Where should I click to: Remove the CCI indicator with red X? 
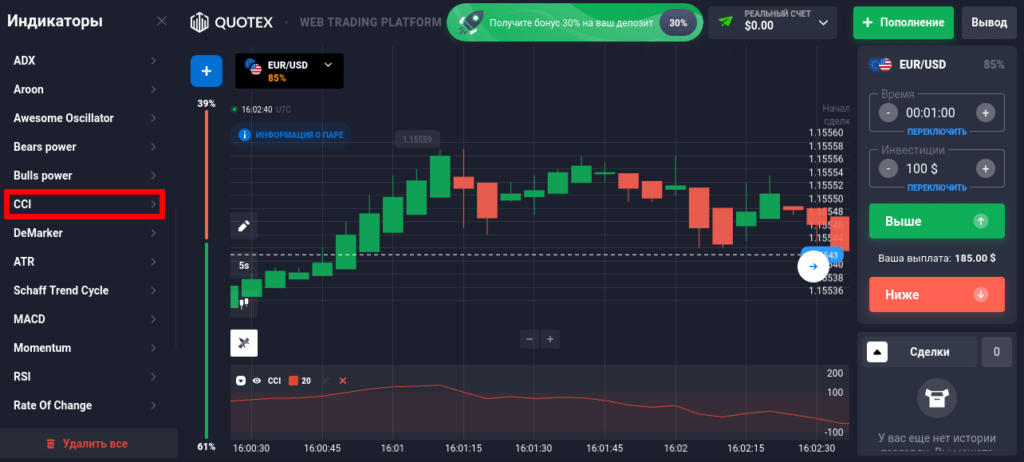coord(343,381)
